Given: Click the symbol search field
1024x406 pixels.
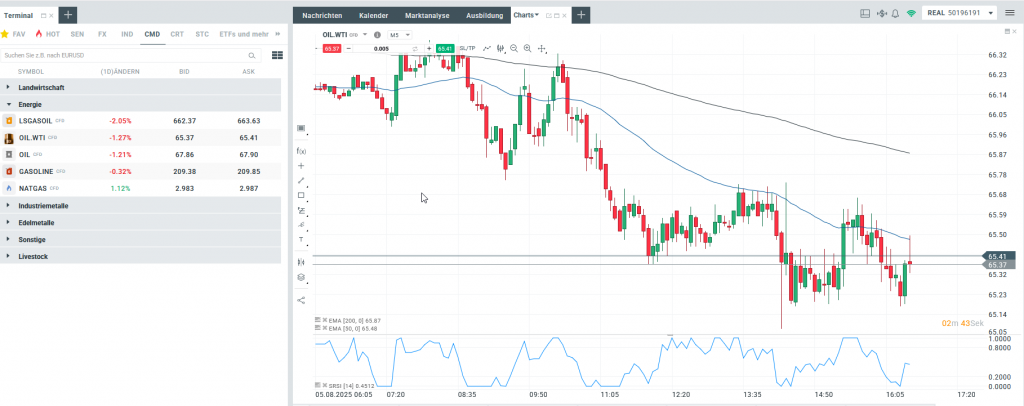Looking at the screenshot, I should coord(130,55).
